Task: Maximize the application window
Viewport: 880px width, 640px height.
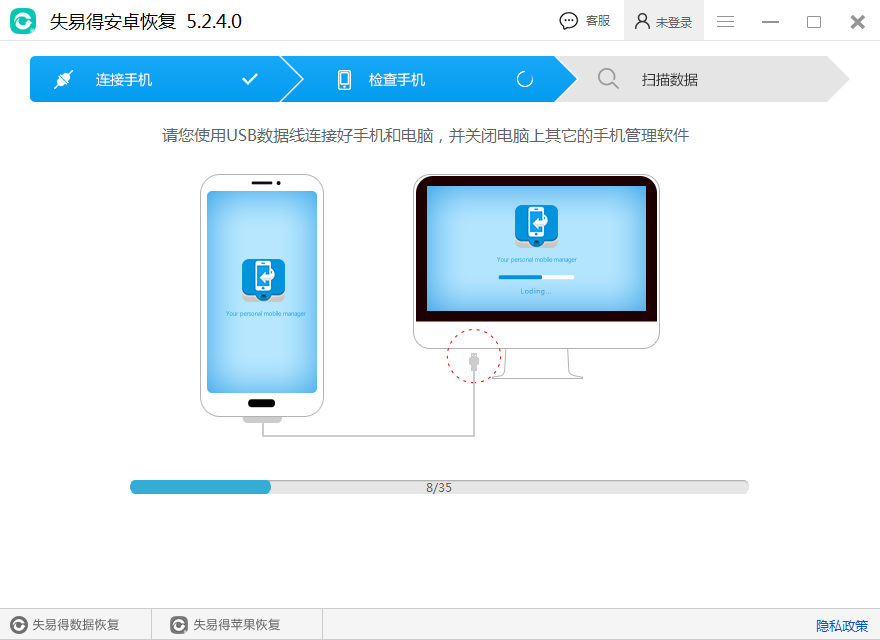Action: click(814, 22)
